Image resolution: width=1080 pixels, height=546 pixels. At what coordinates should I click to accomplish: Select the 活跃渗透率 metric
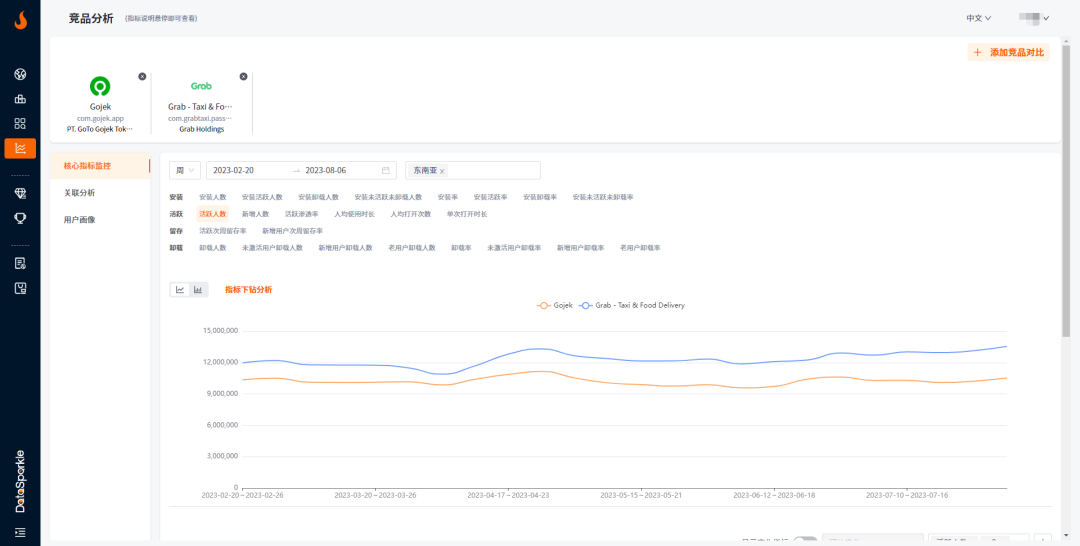301,214
